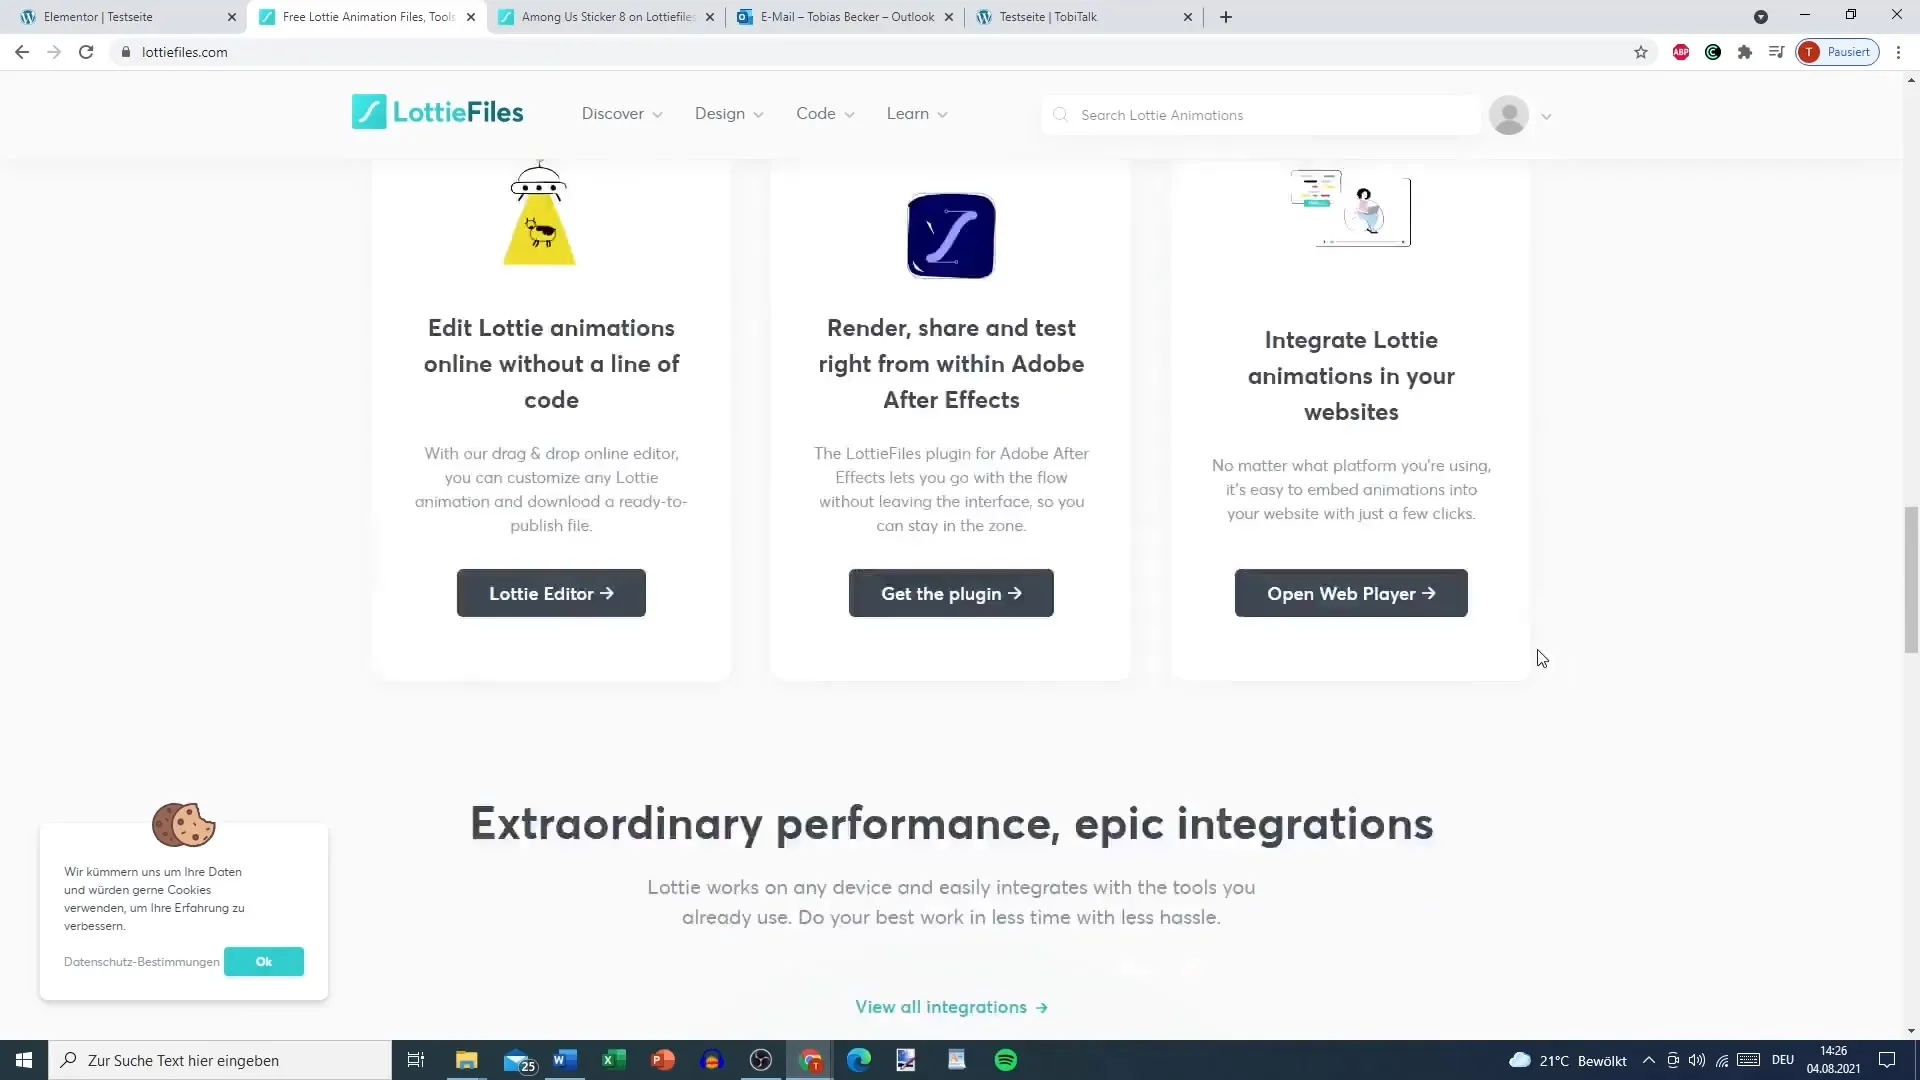
Task: Open the Datenschutz-Bestimmungen link
Action: (x=142, y=962)
